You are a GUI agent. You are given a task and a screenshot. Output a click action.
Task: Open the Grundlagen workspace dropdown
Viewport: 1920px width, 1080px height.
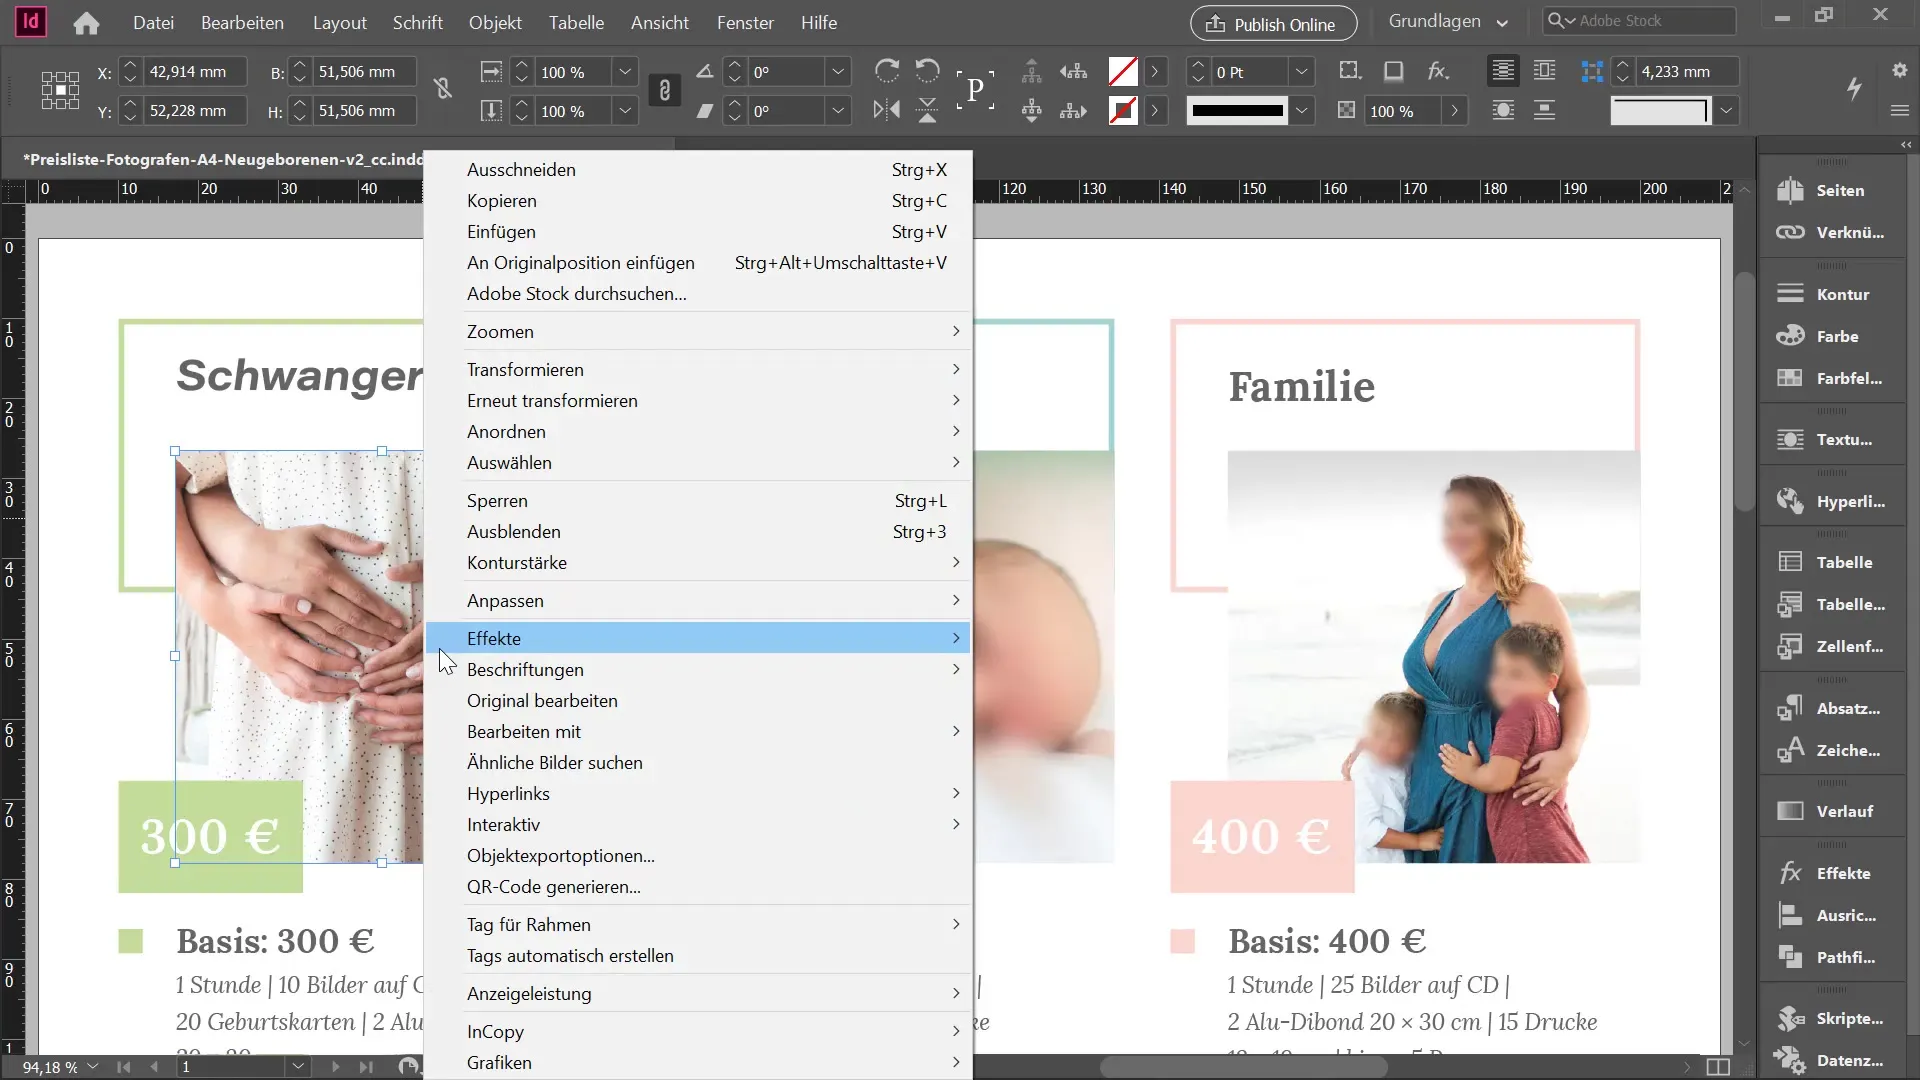tap(1447, 21)
